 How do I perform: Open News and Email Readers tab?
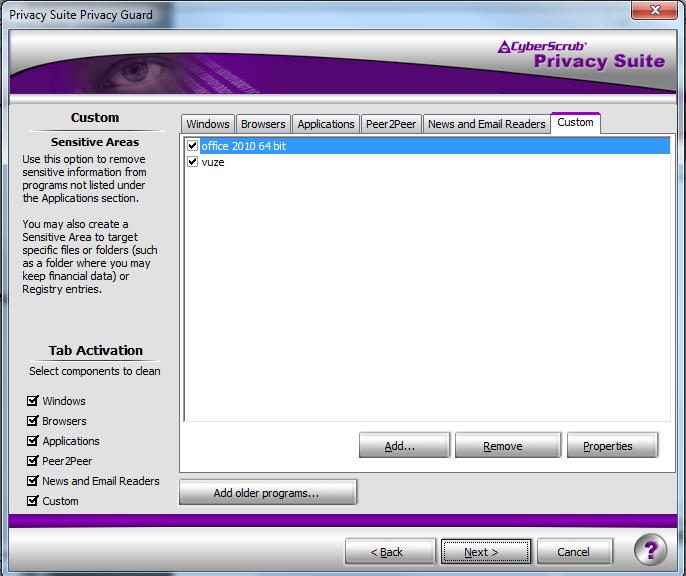click(486, 124)
